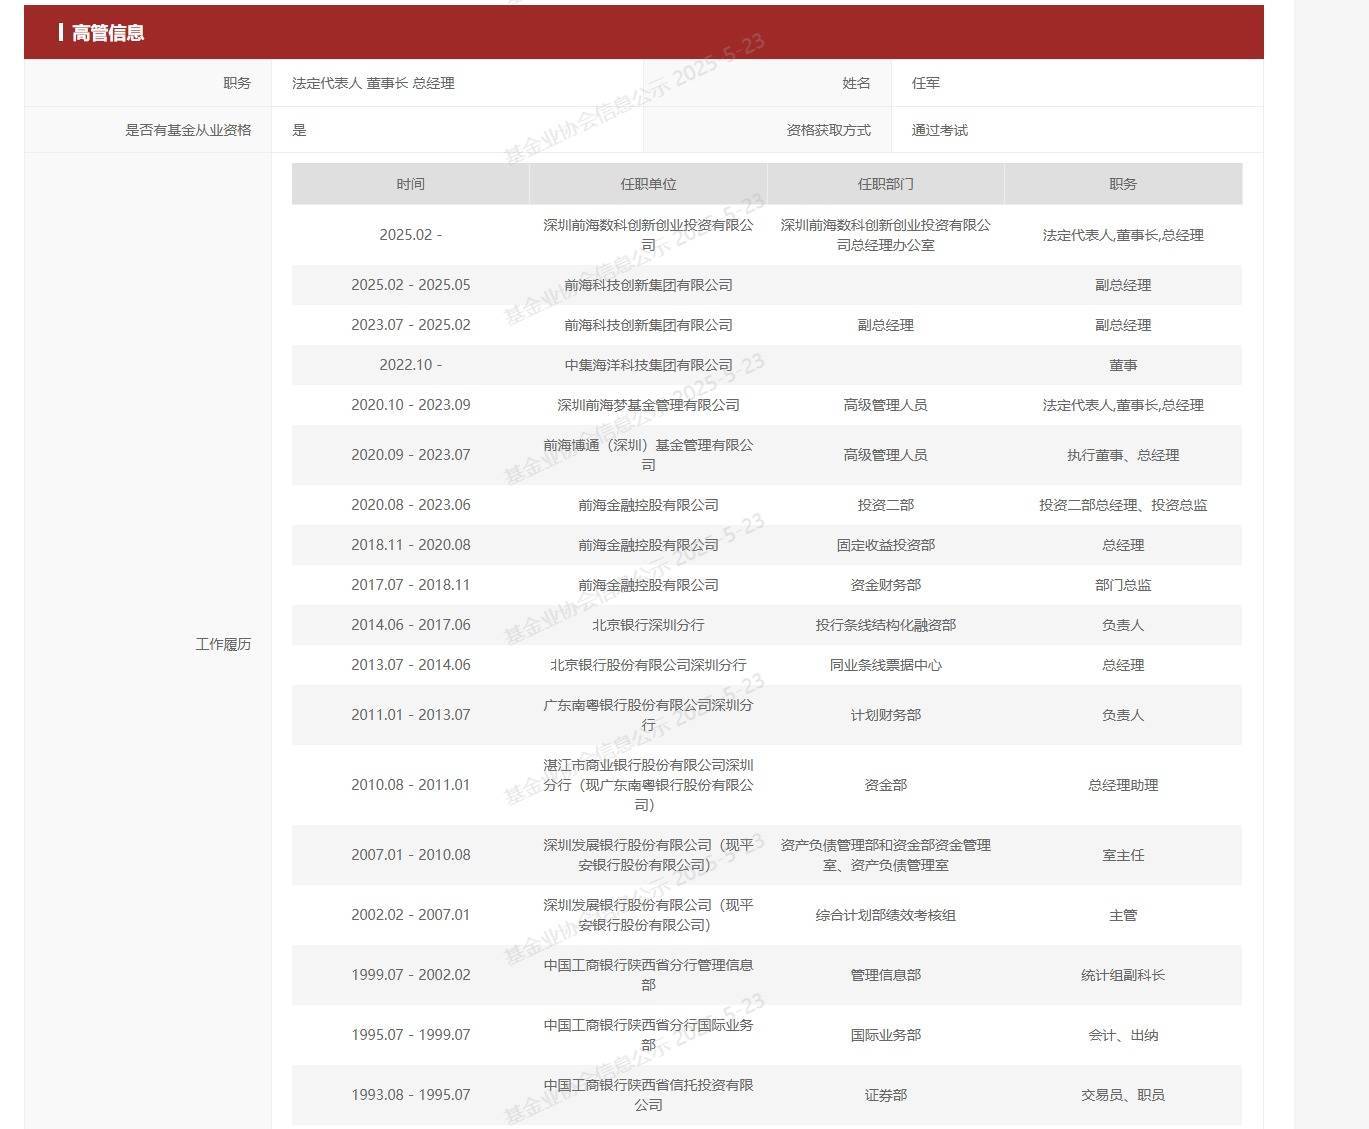Screen dimensions: 1369x1129
Task: Click 法定代表人 董事长 总经理 position value
Action: click(x=373, y=83)
